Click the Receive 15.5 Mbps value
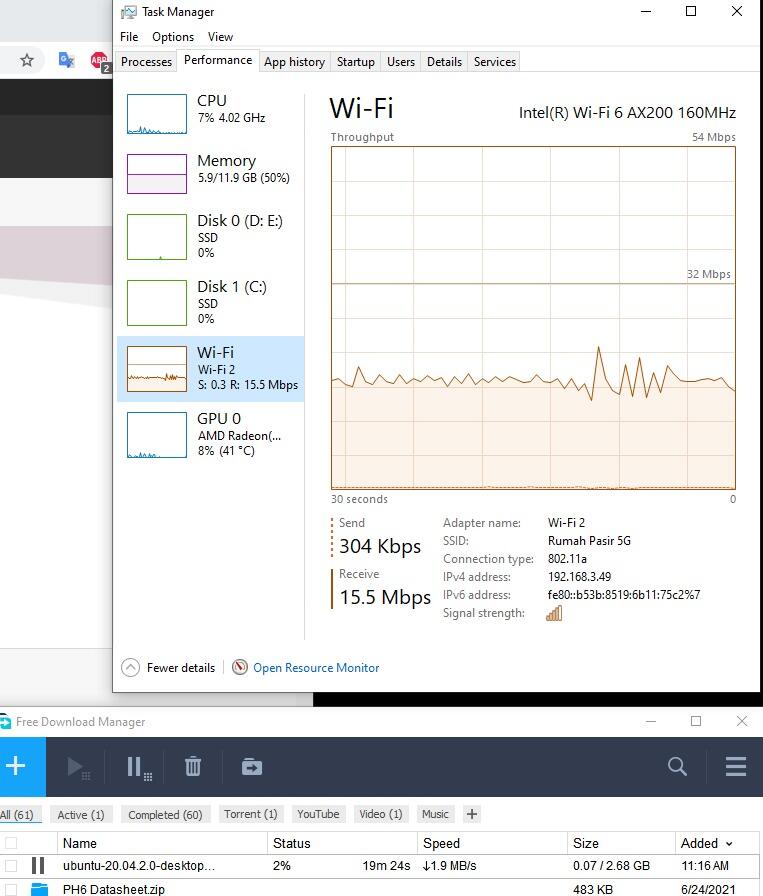The height and width of the screenshot is (896, 763). [x=385, y=597]
